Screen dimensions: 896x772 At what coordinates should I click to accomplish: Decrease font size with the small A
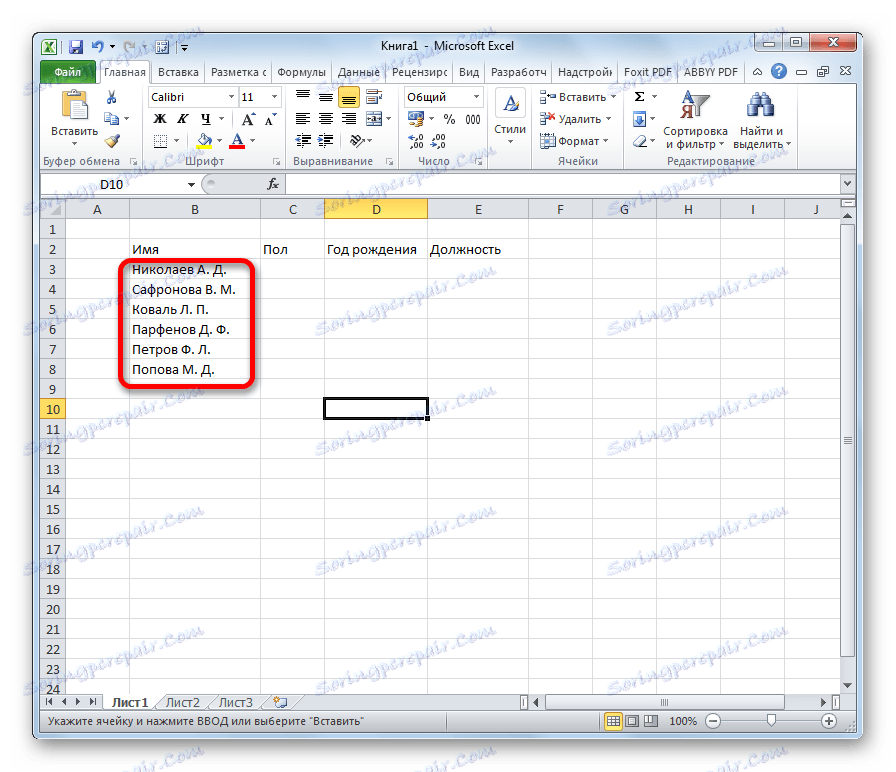270,119
